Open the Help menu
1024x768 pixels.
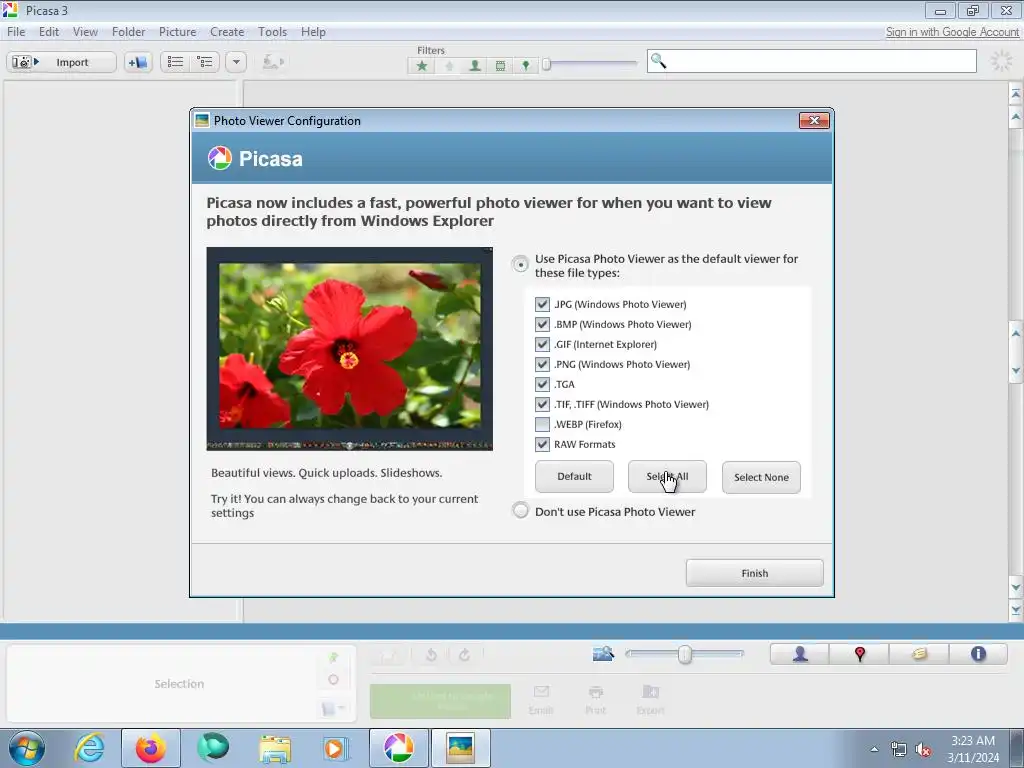tap(313, 31)
